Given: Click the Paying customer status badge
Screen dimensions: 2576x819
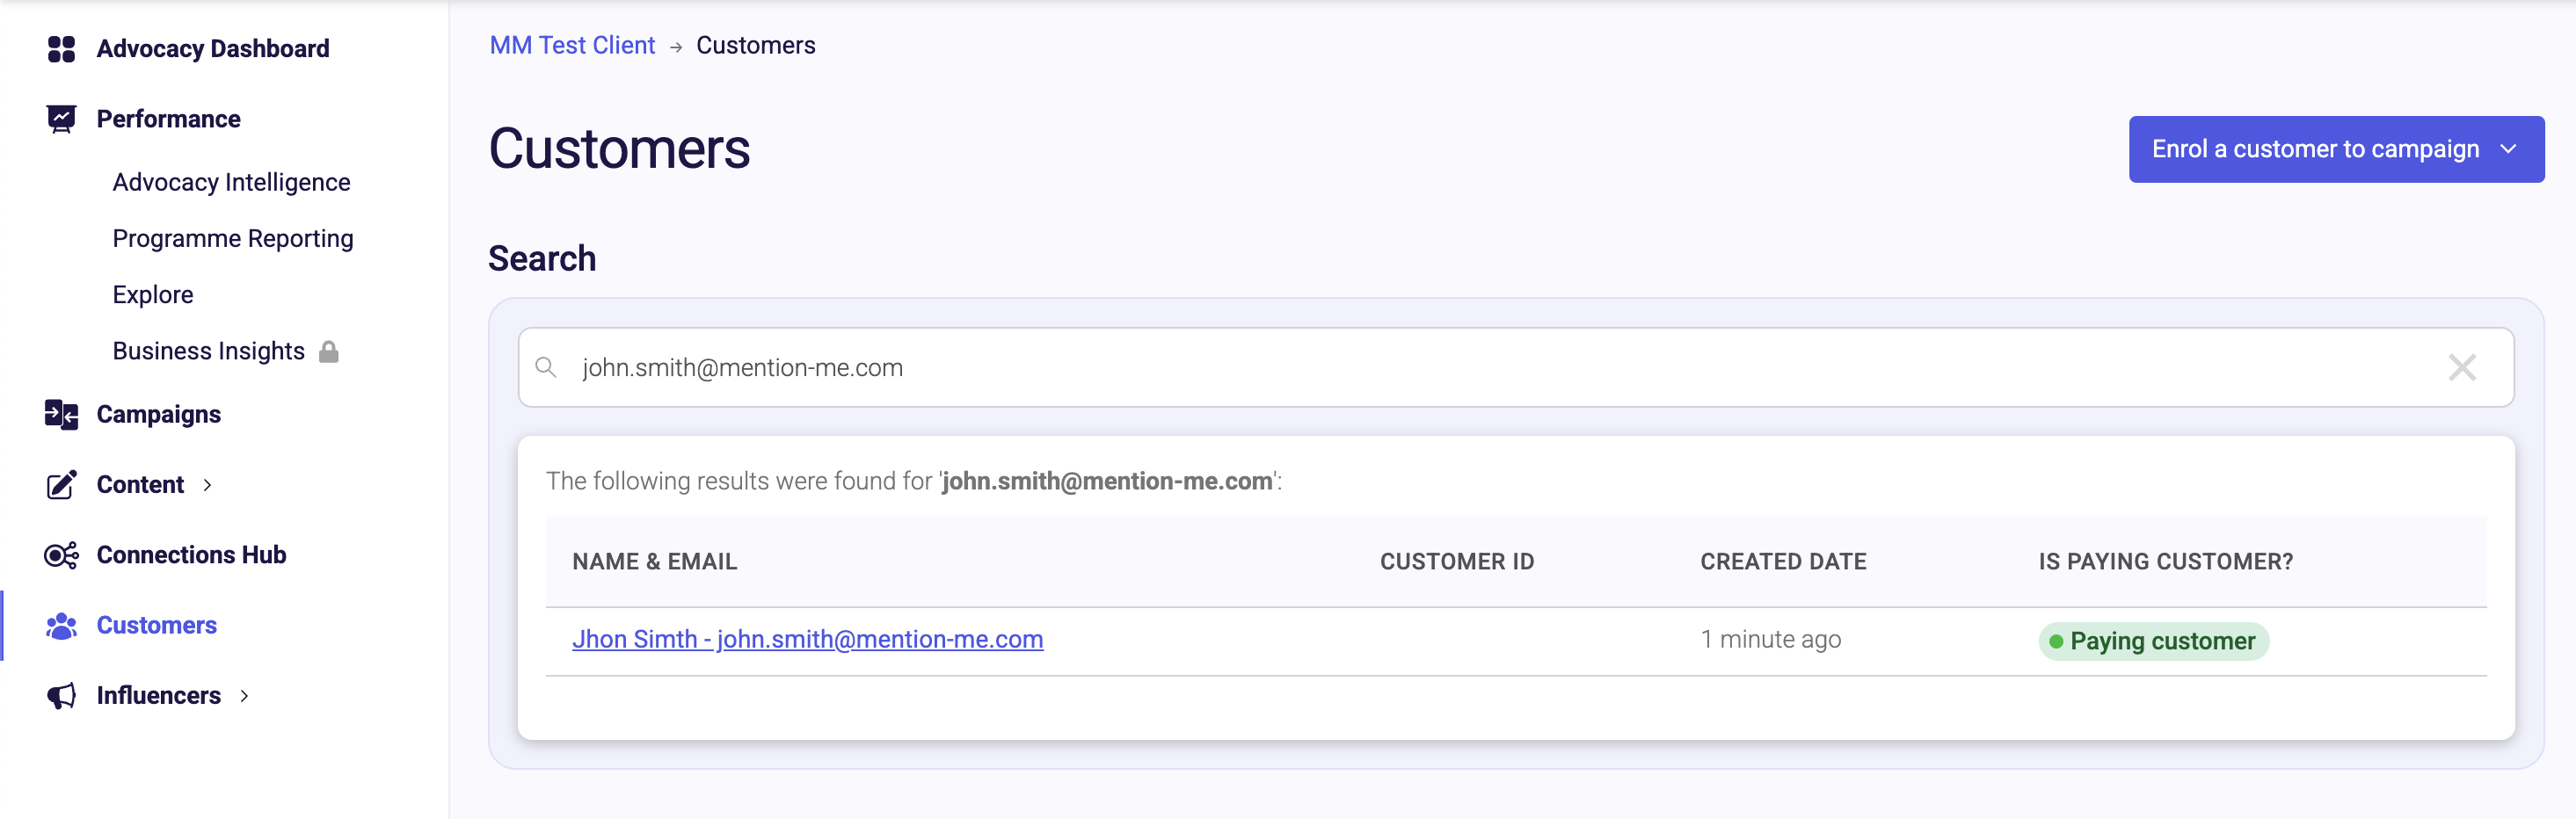Looking at the screenshot, I should point(2153,641).
